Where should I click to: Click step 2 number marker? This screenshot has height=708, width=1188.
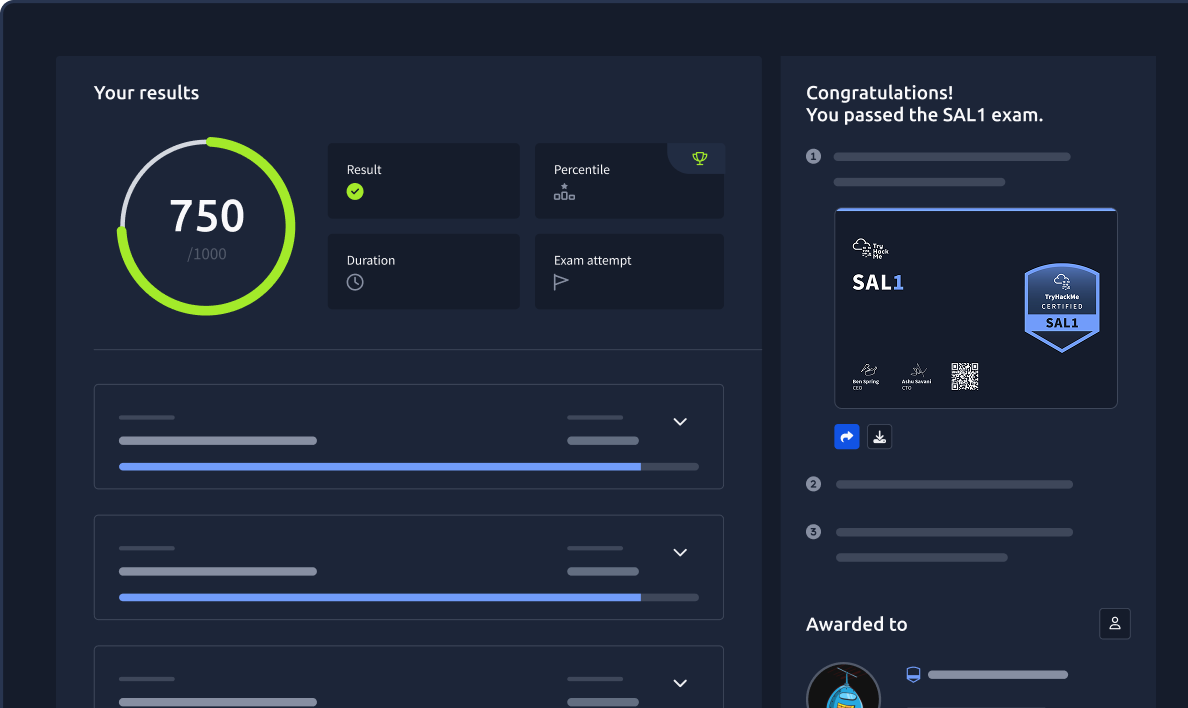click(813, 484)
